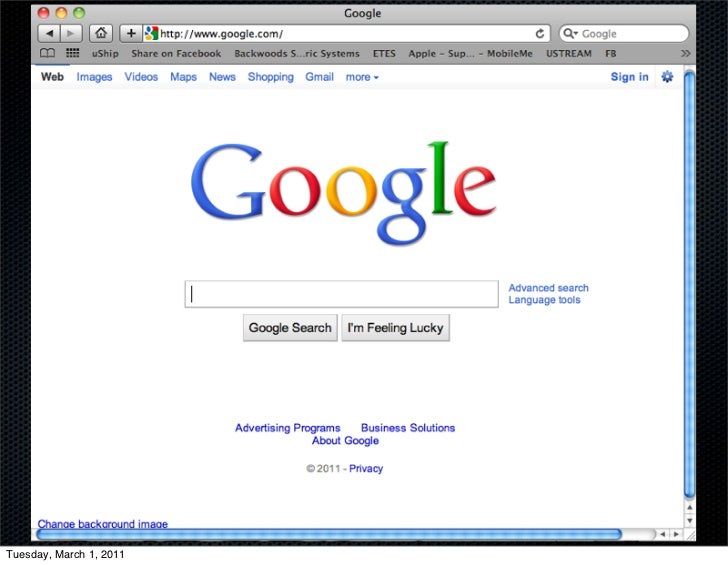Image resolution: width=728 pixels, height=565 pixels.
Task: Go to Maps
Action: click(183, 77)
